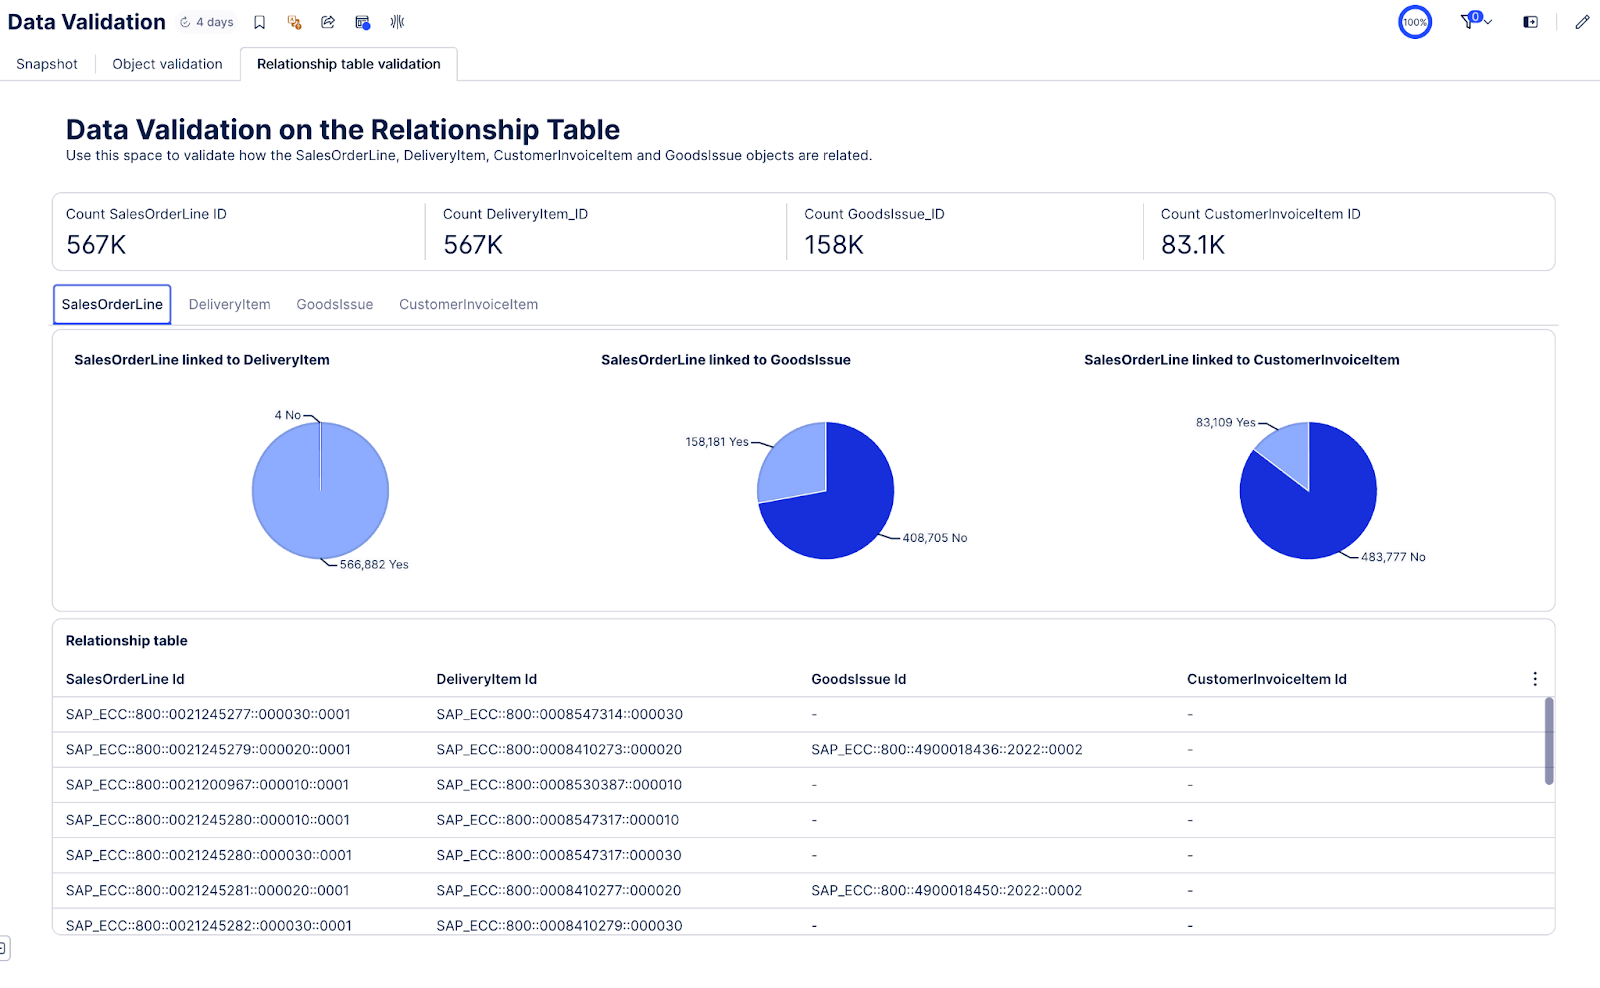Image resolution: width=1600 pixels, height=988 pixels.
Task: Select the DeliveryItem sub-tab
Action: pos(229,305)
